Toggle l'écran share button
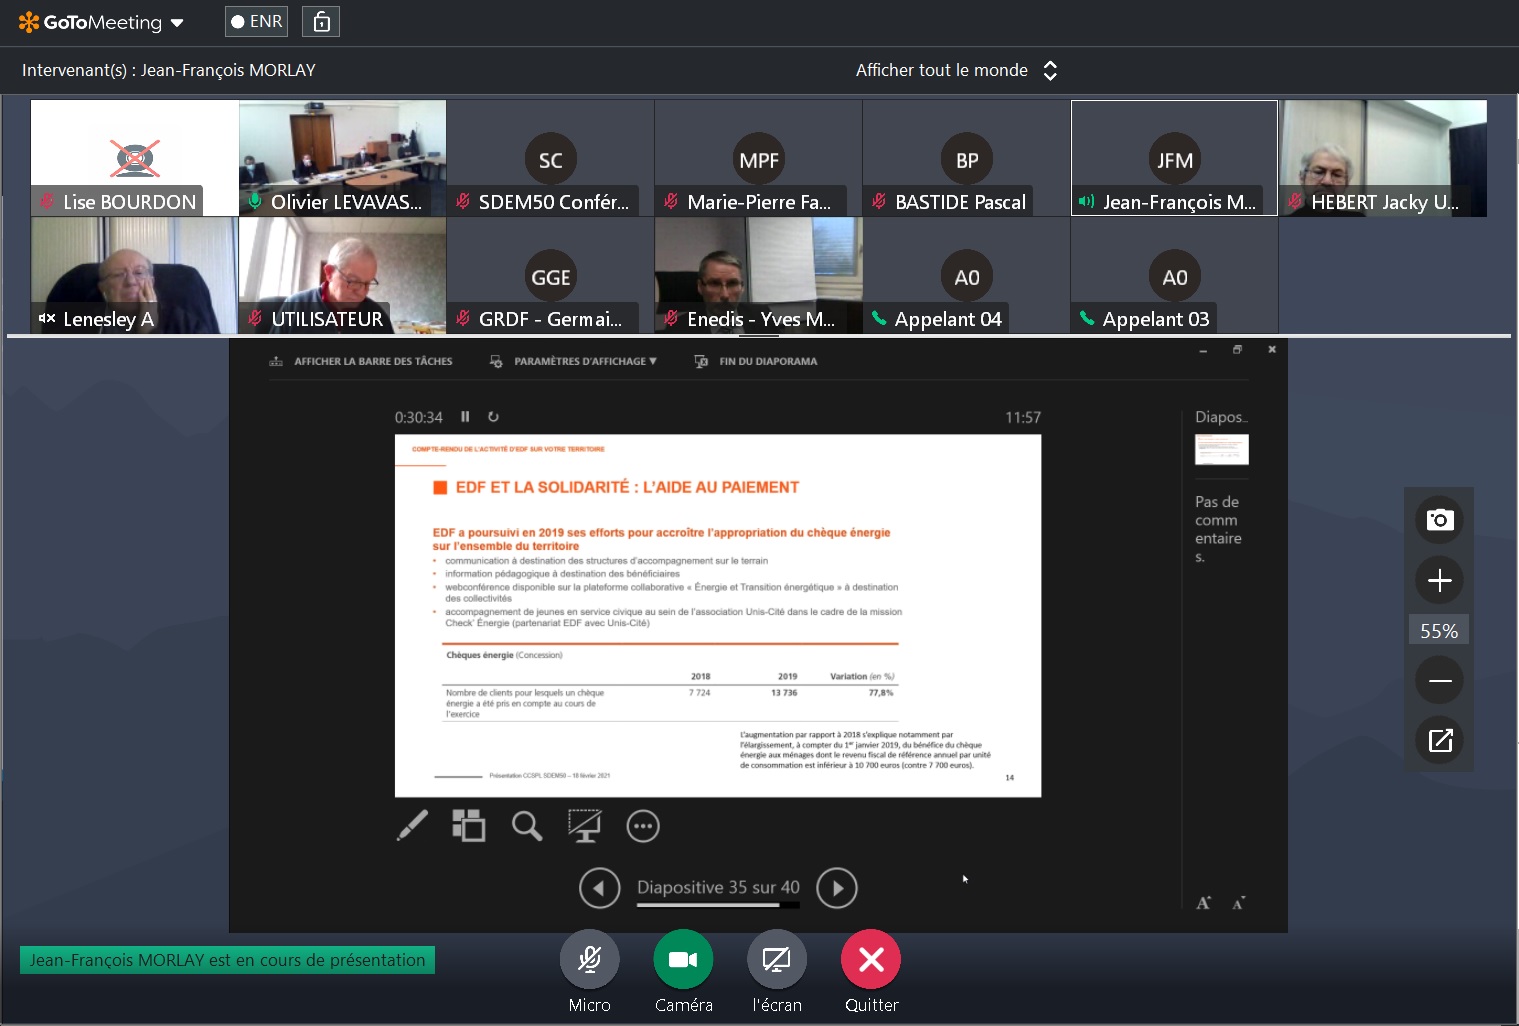 coord(777,960)
